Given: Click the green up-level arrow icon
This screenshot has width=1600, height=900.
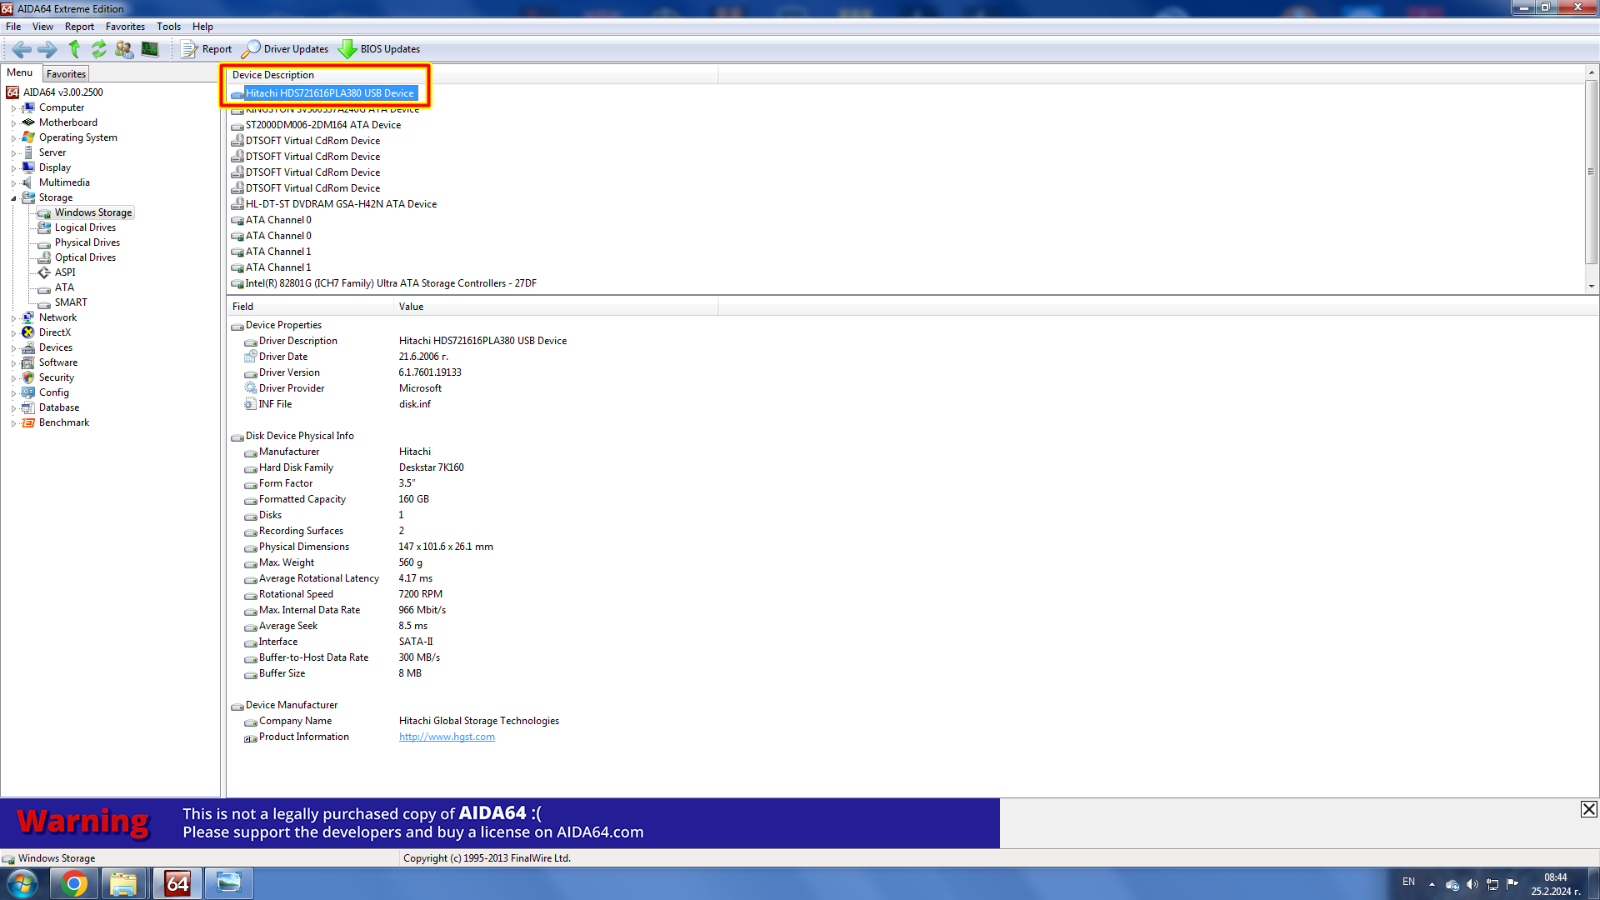Looking at the screenshot, I should 74,49.
